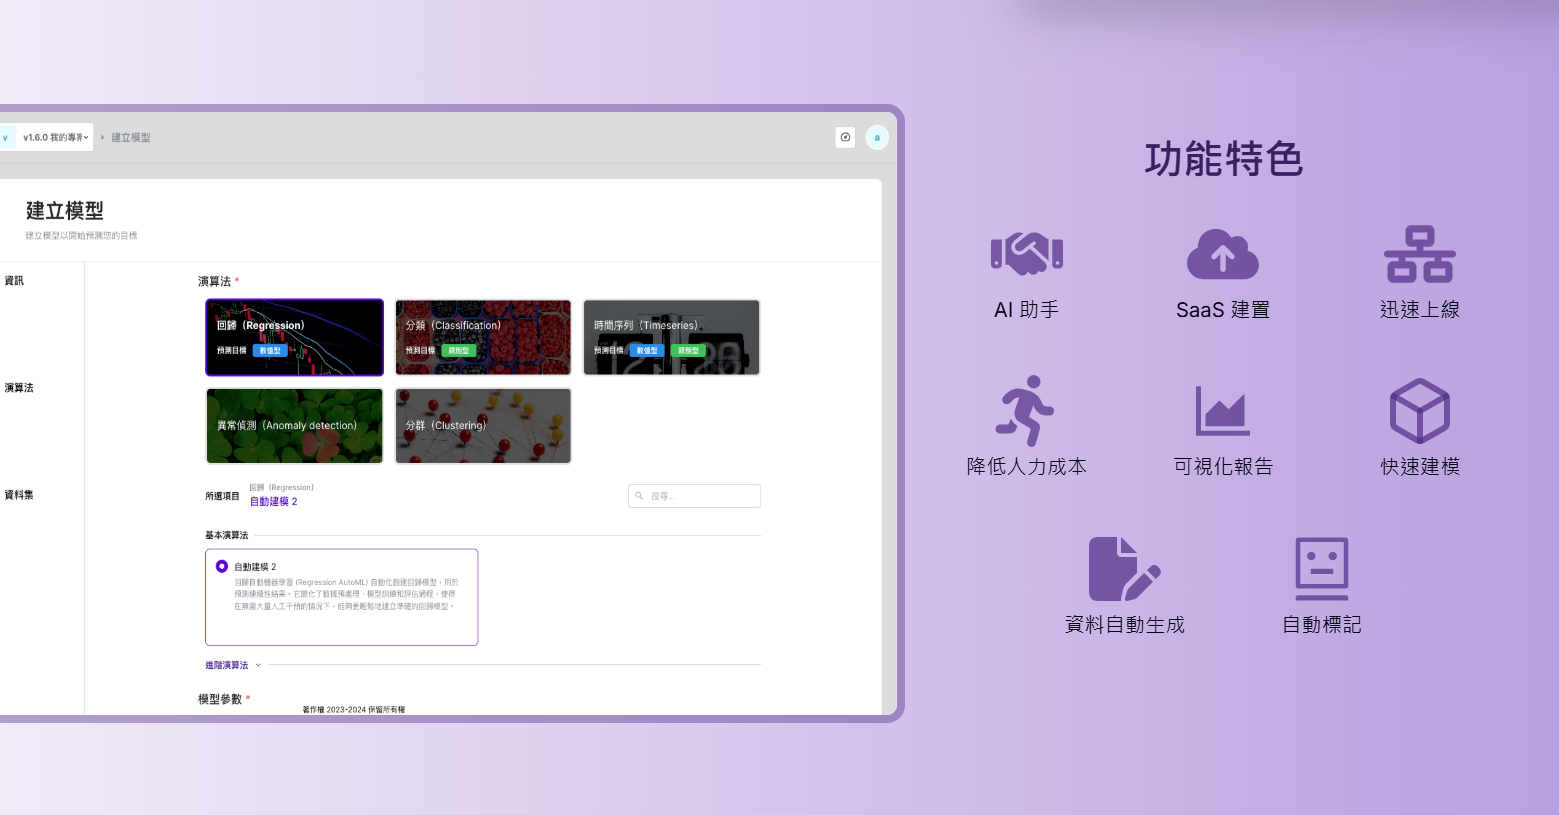Click the '降低人力成本' label
Image resolution: width=1559 pixels, height=815 pixels.
[x=1026, y=467]
